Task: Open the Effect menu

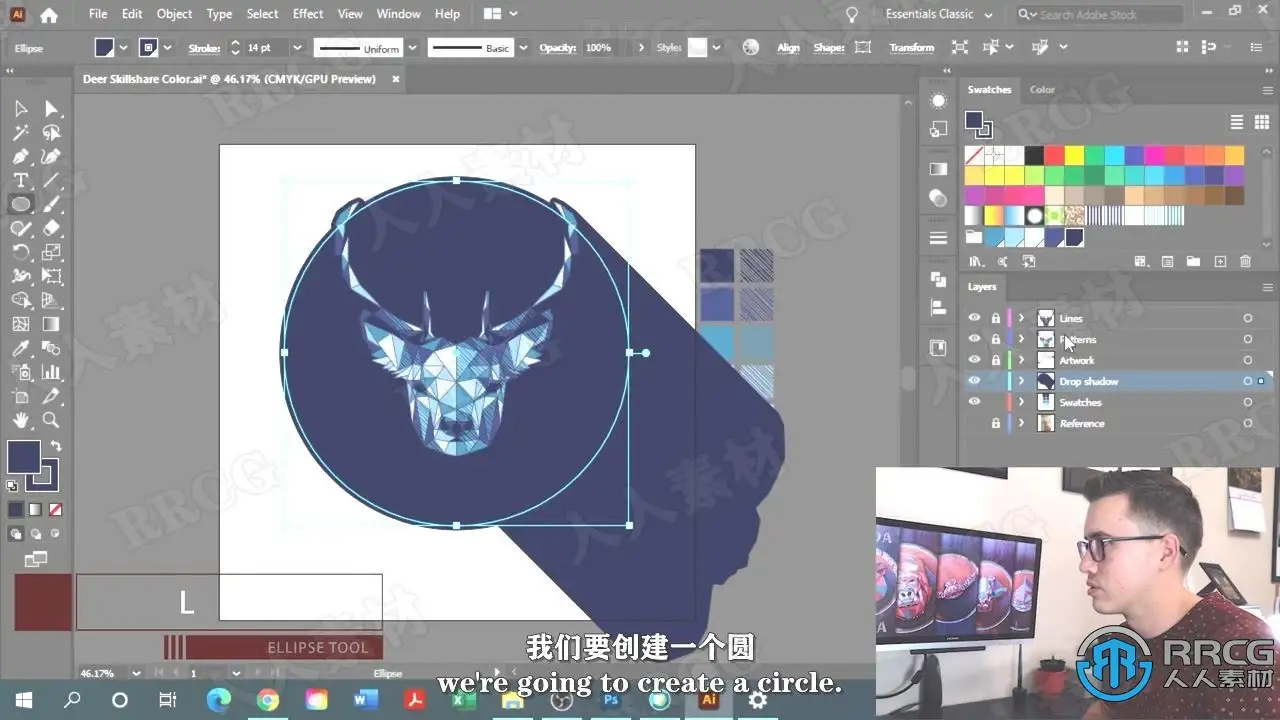Action: point(308,14)
